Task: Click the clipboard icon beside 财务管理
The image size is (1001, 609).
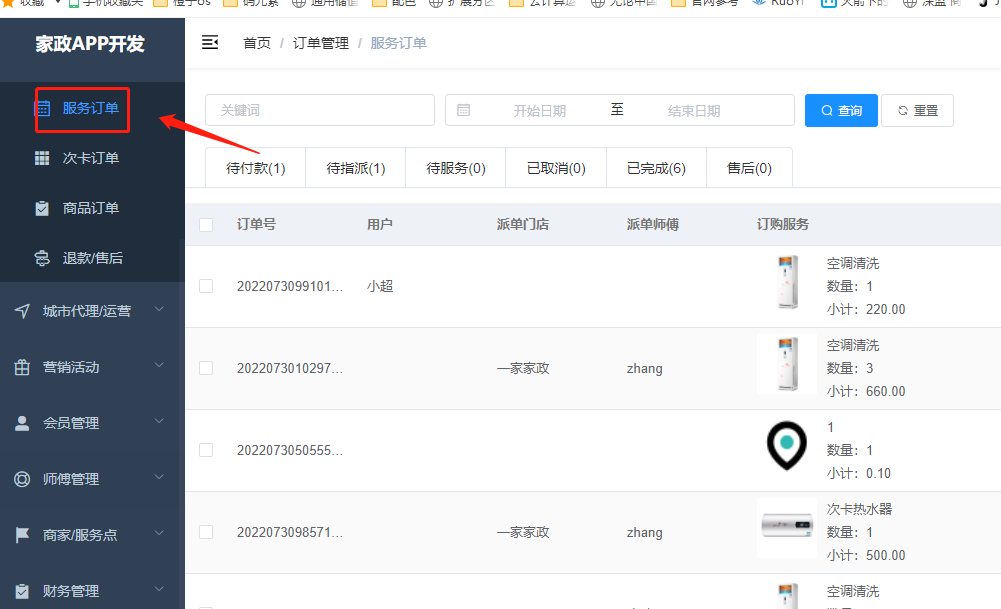Action: [22, 591]
